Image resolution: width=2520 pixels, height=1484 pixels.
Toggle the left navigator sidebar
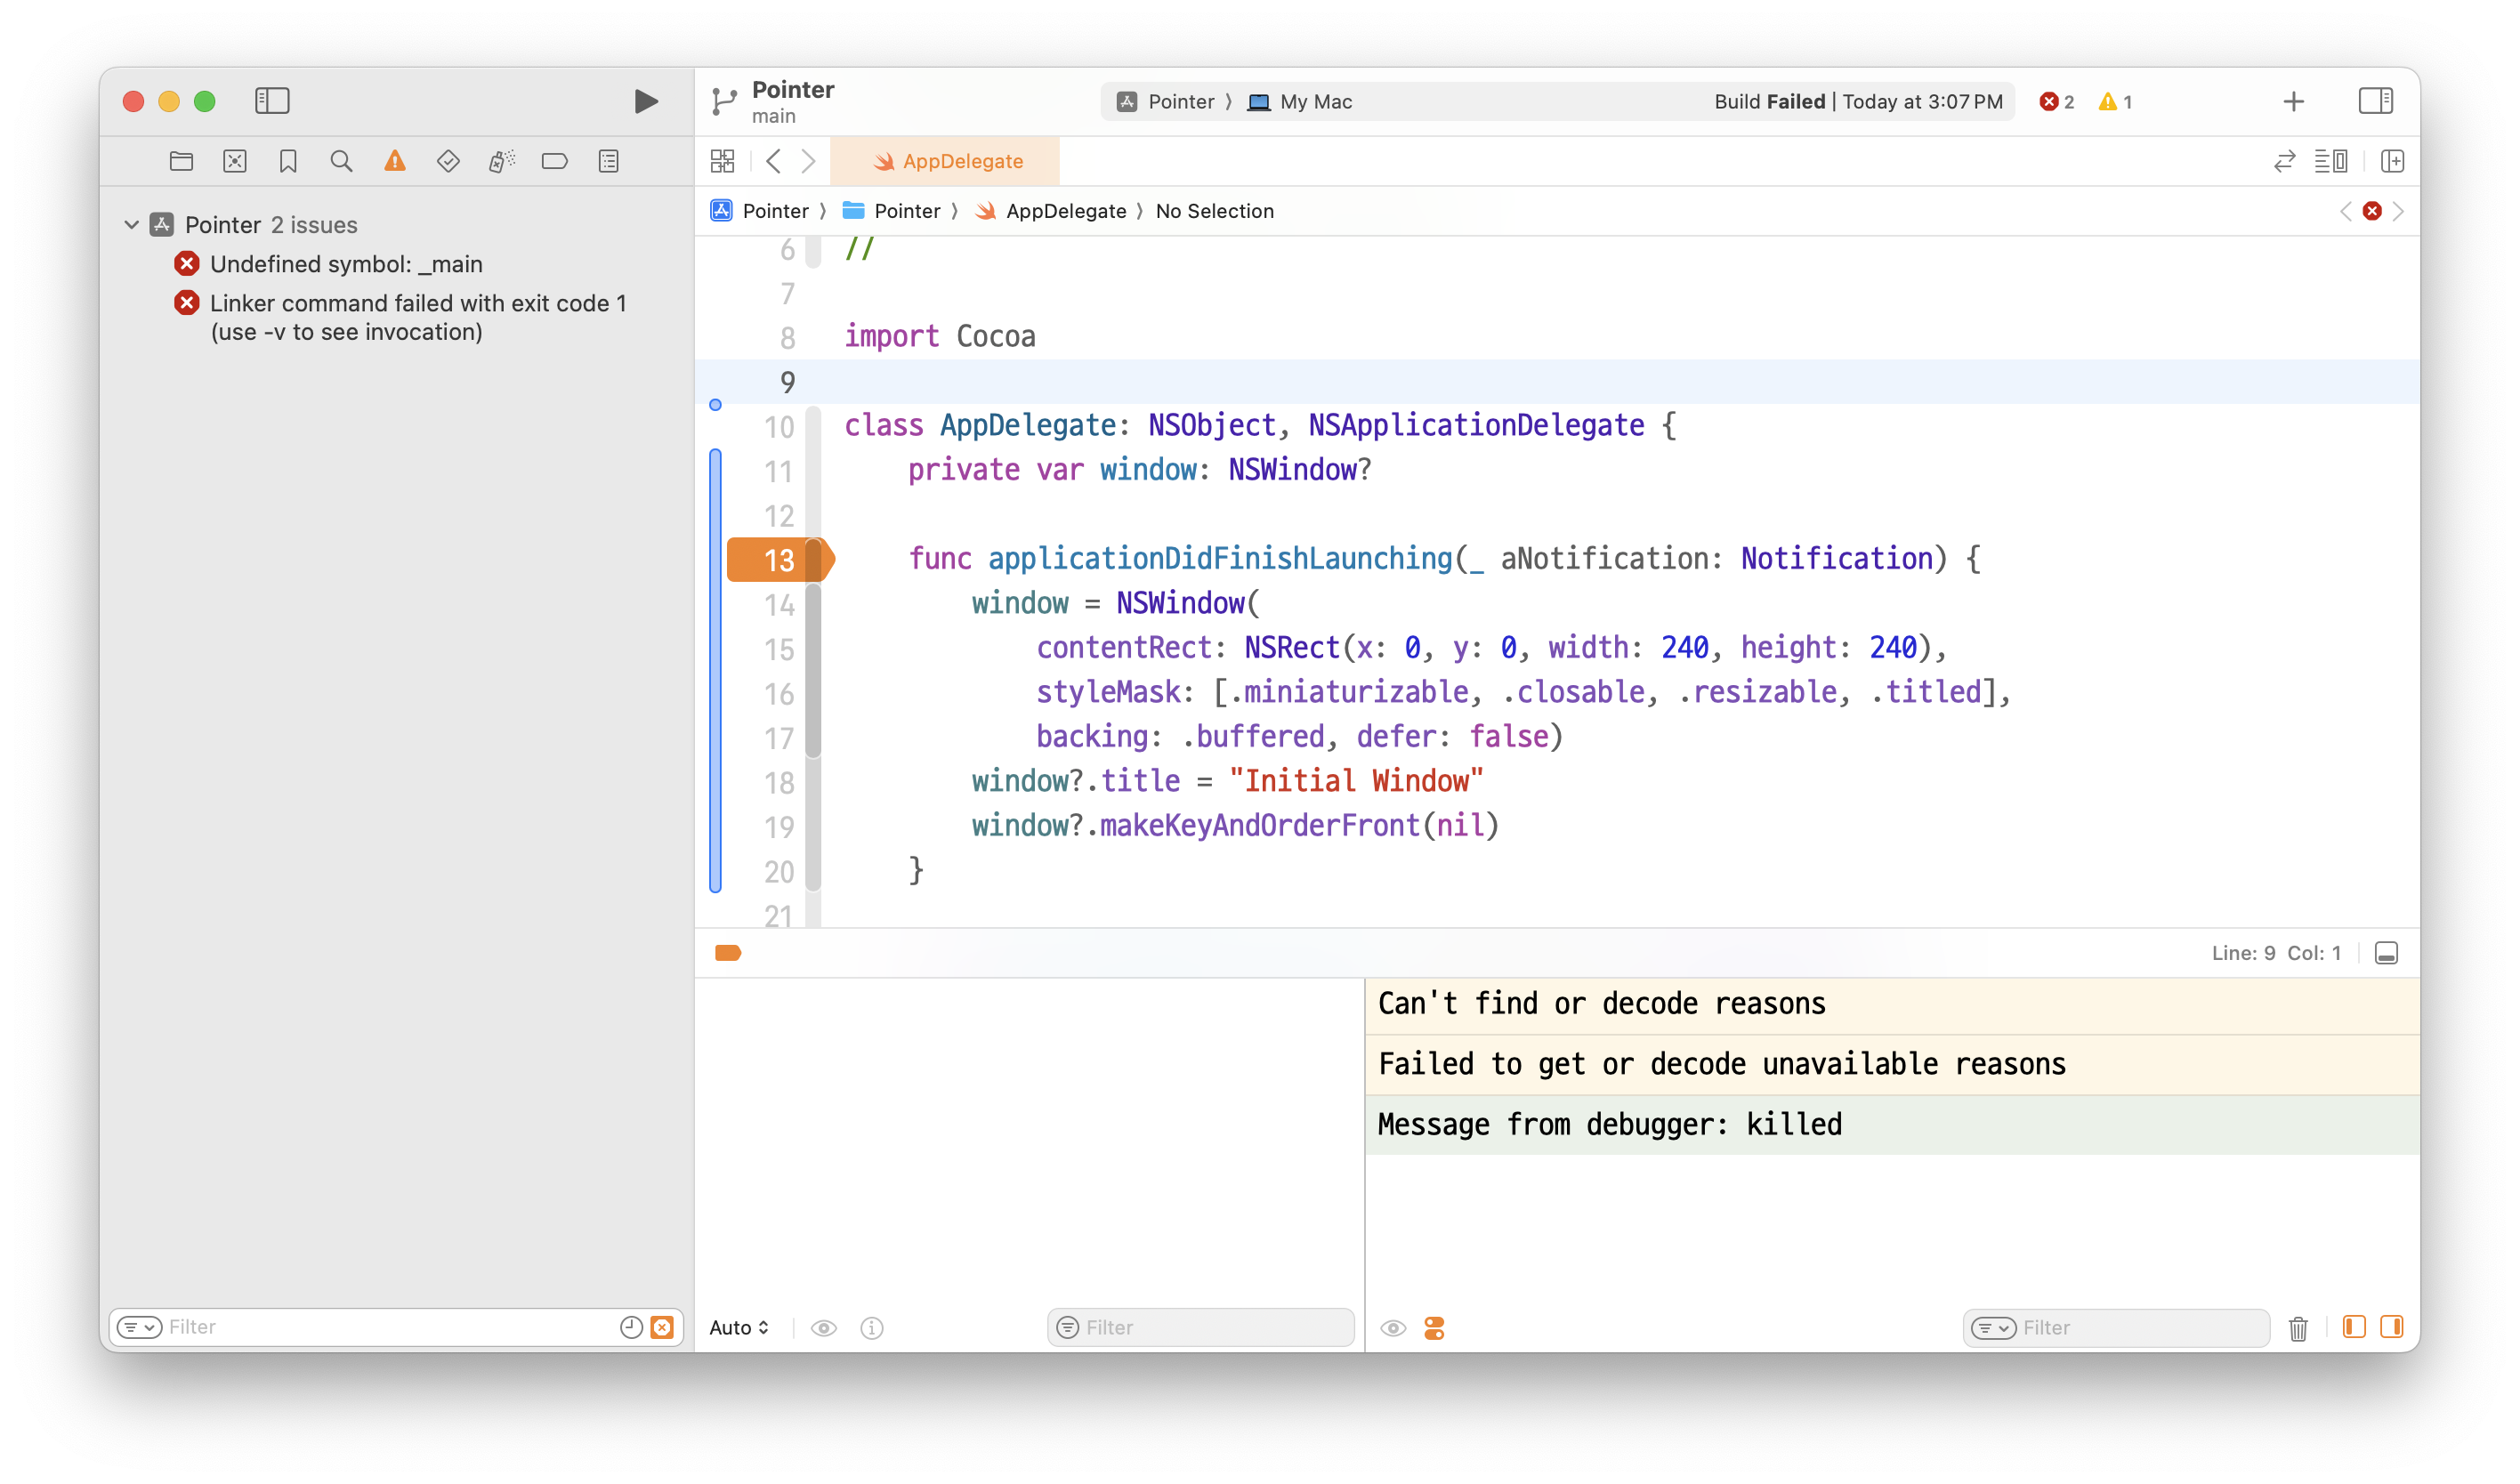(272, 101)
